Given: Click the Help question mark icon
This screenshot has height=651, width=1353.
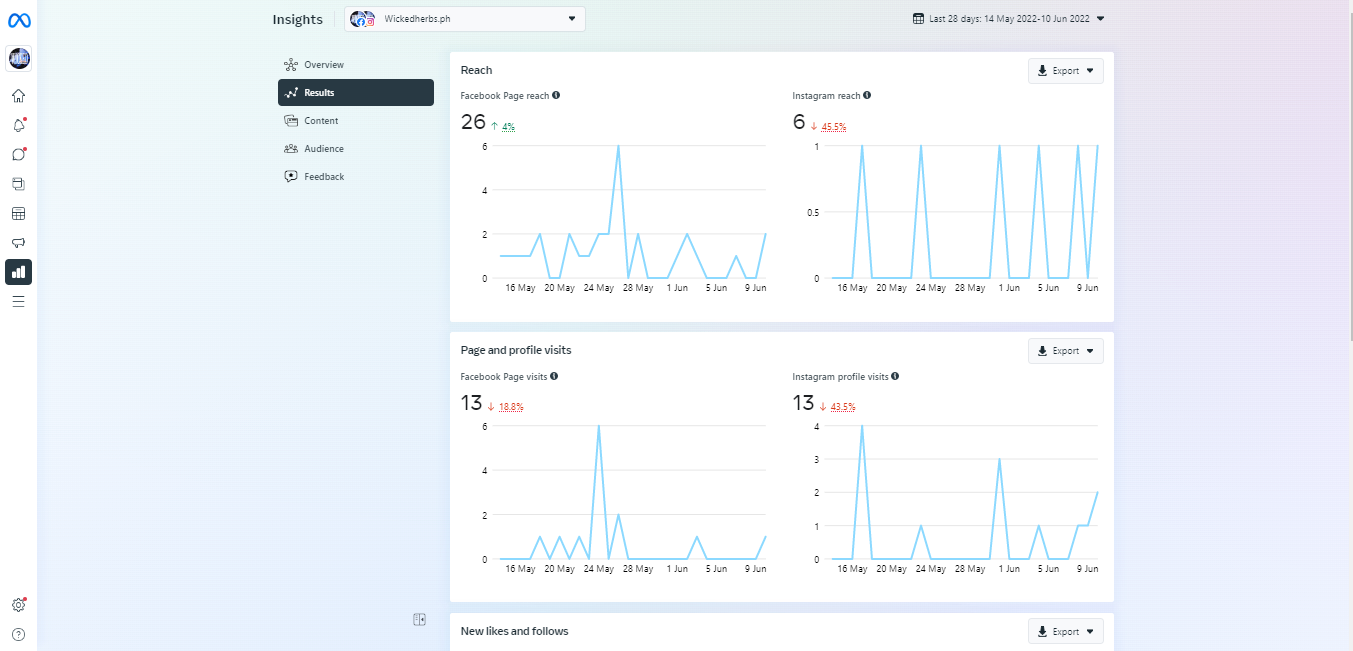Looking at the screenshot, I should click(x=18, y=634).
